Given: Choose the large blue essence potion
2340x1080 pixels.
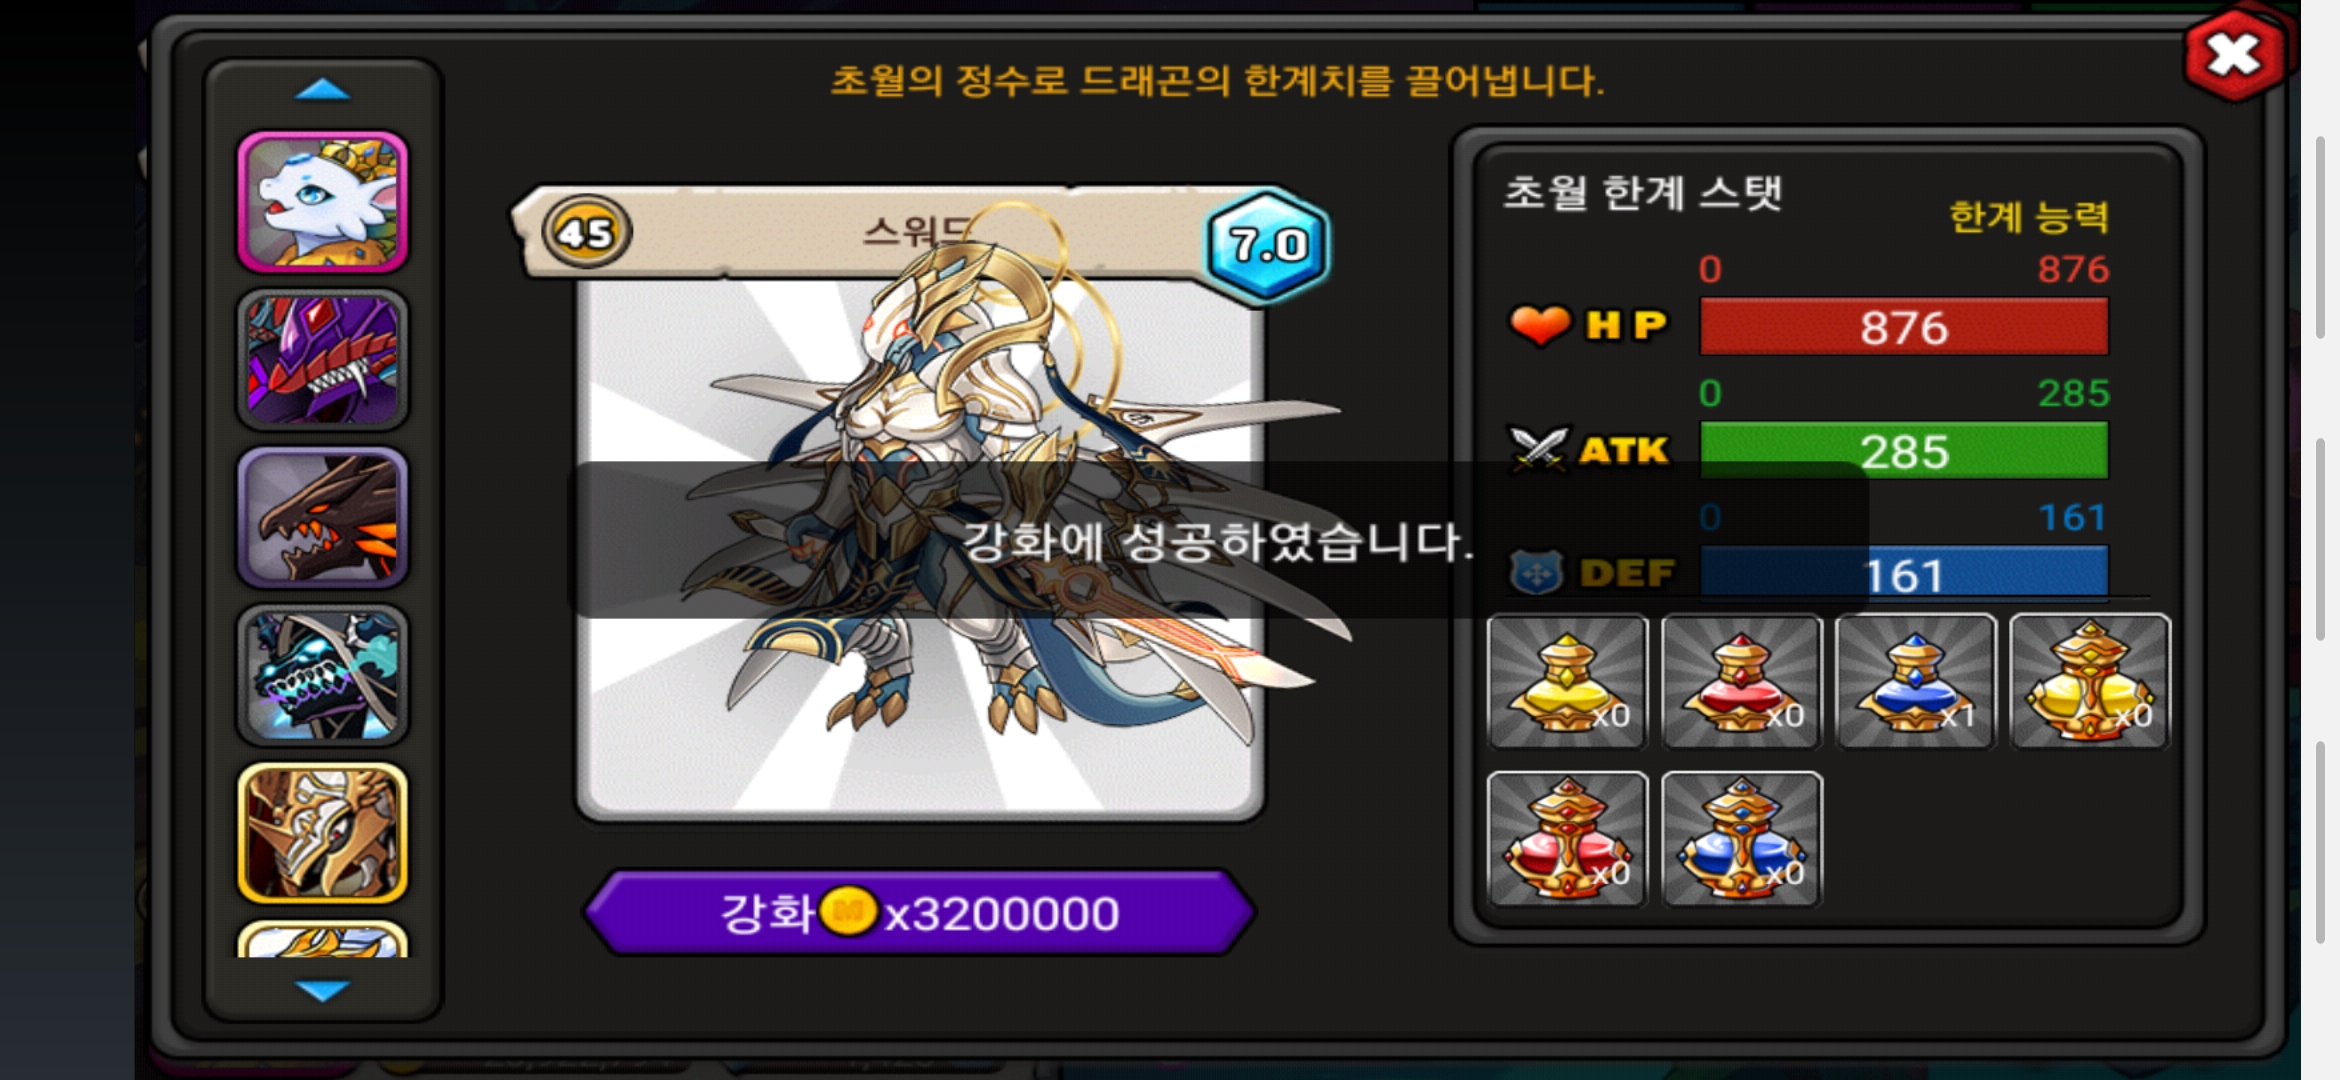Looking at the screenshot, I should coord(1741,839).
